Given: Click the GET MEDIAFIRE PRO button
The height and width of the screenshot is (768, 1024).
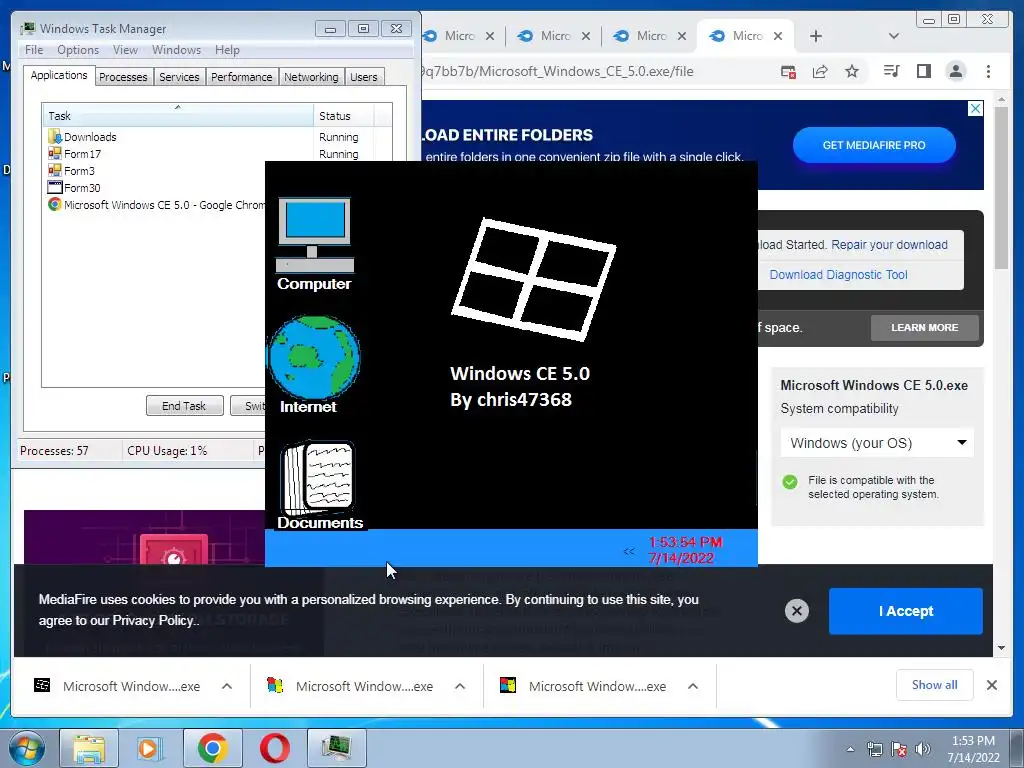Looking at the screenshot, I should [874, 145].
